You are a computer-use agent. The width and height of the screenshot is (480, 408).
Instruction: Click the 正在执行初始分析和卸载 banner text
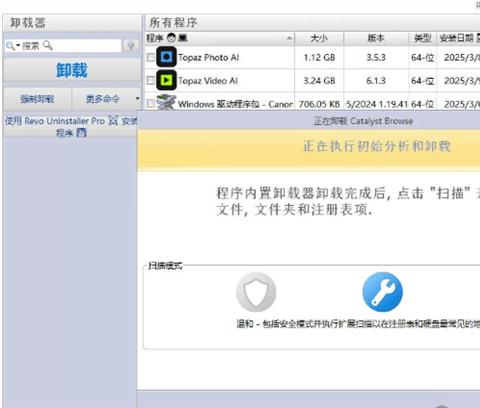(377, 146)
